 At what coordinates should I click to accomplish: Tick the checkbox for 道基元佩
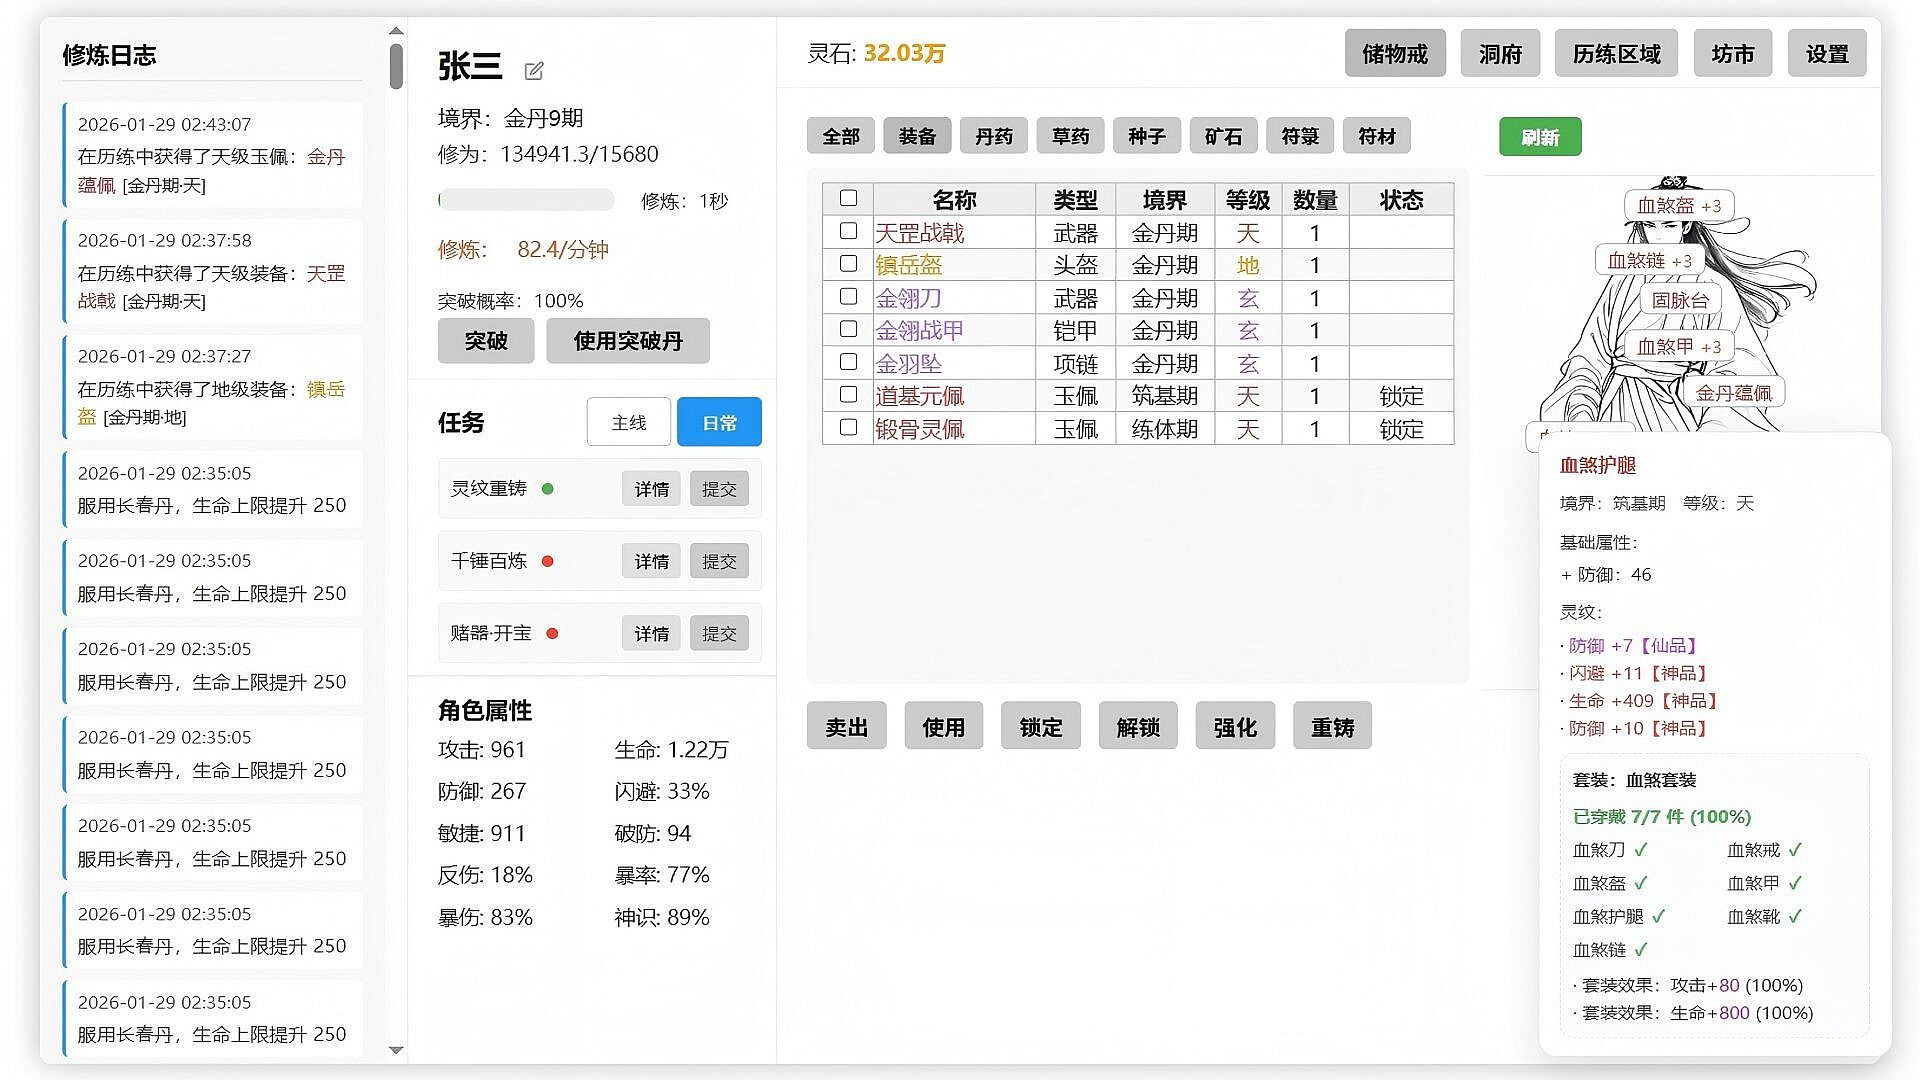pyautogui.click(x=848, y=394)
